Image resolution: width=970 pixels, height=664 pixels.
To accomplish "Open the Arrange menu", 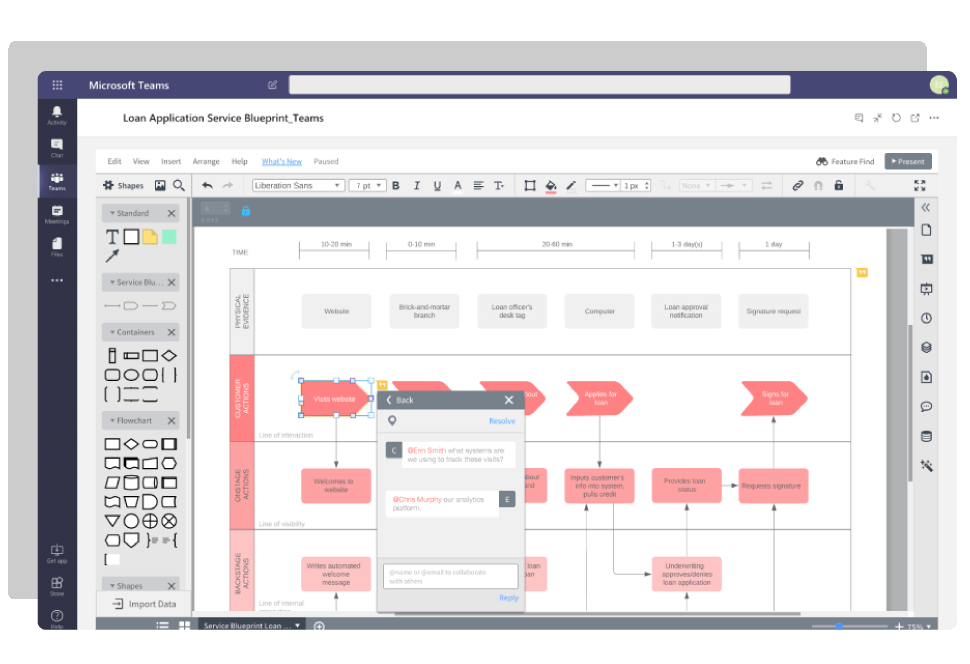I will tap(204, 160).
